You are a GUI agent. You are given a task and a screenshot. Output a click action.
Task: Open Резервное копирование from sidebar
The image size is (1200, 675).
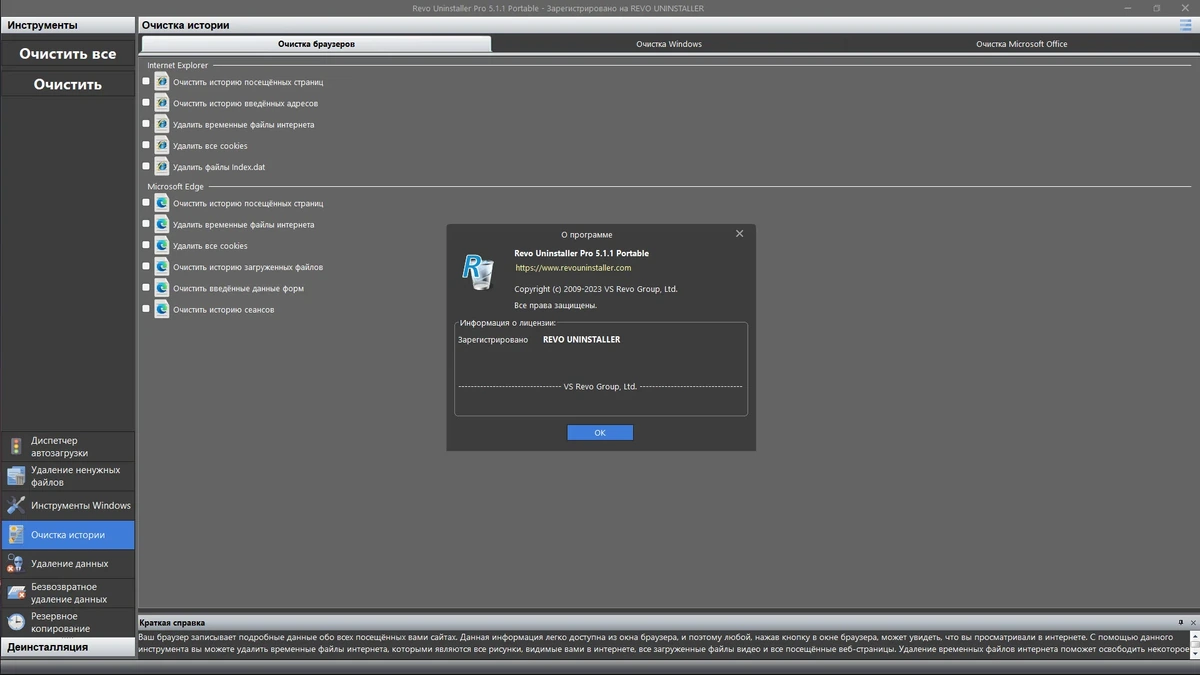[x=68, y=622]
